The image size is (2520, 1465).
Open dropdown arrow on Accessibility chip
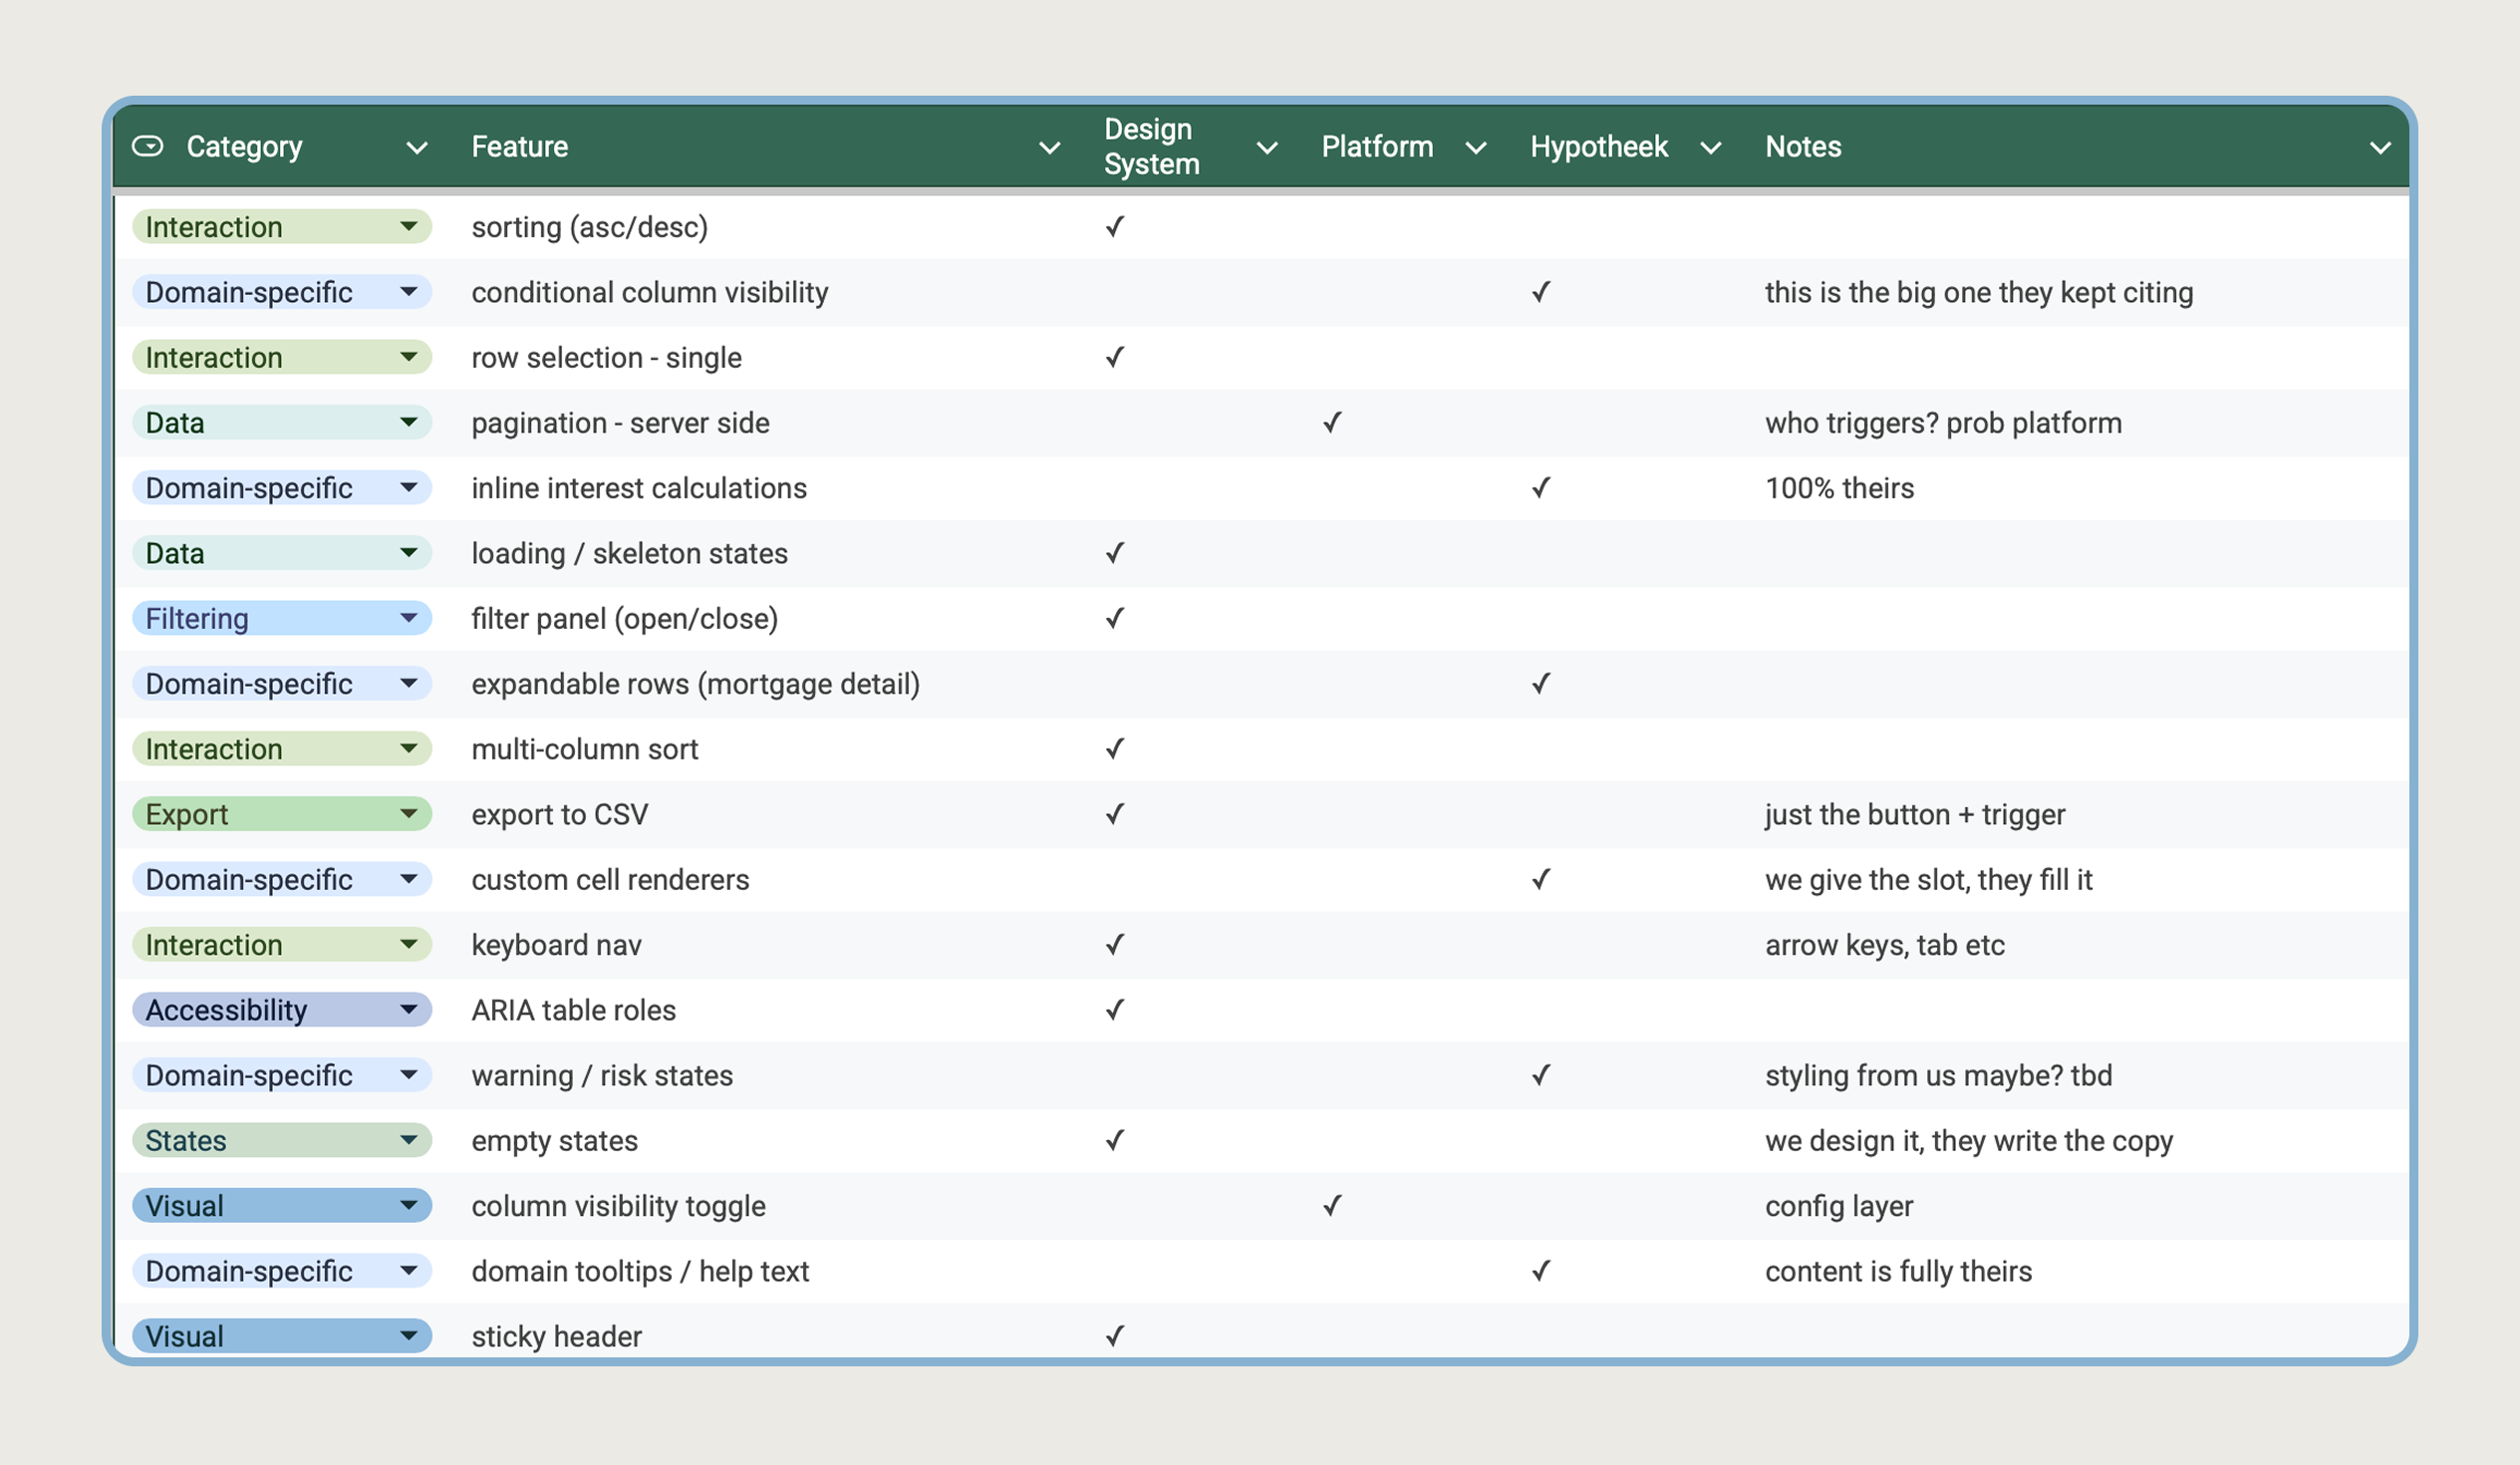coord(408,1010)
